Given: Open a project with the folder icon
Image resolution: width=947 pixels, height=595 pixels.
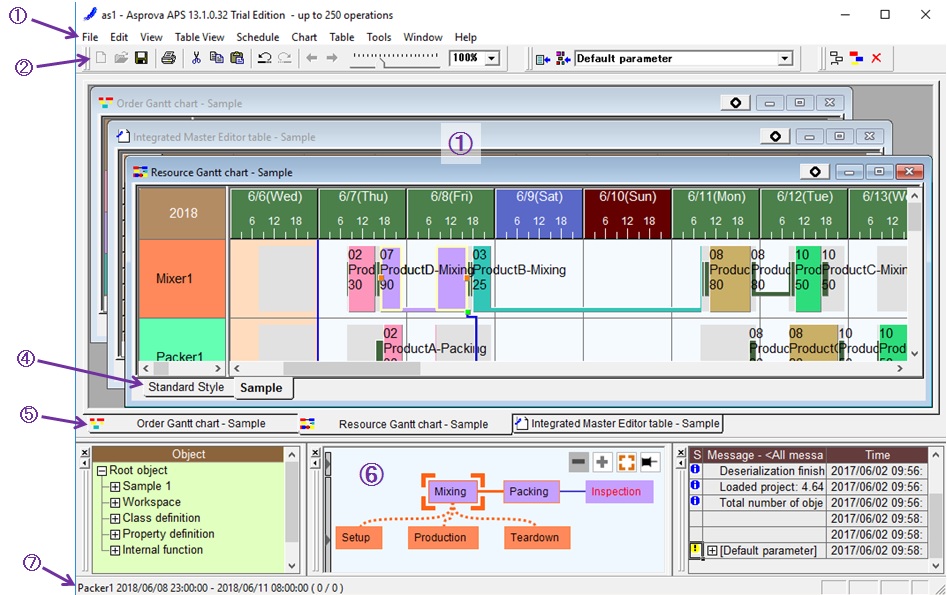Looking at the screenshot, I should (121, 58).
